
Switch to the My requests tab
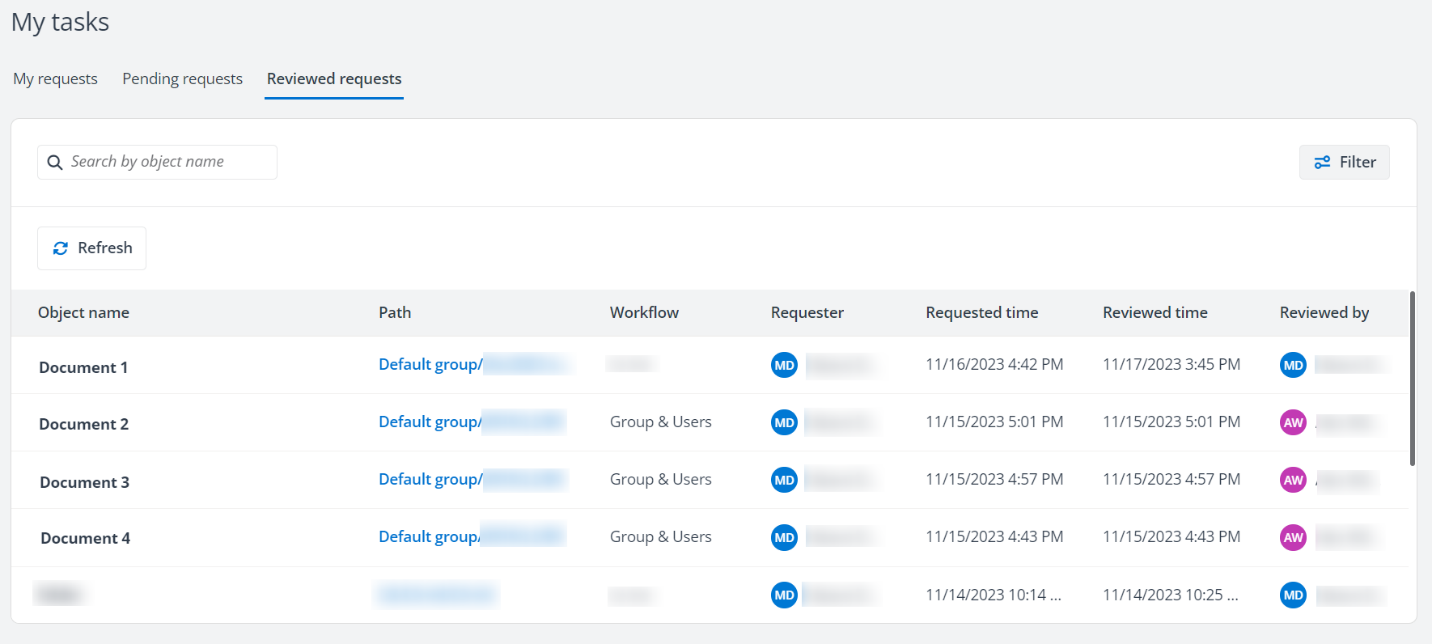pyautogui.click(x=55, y=78)
